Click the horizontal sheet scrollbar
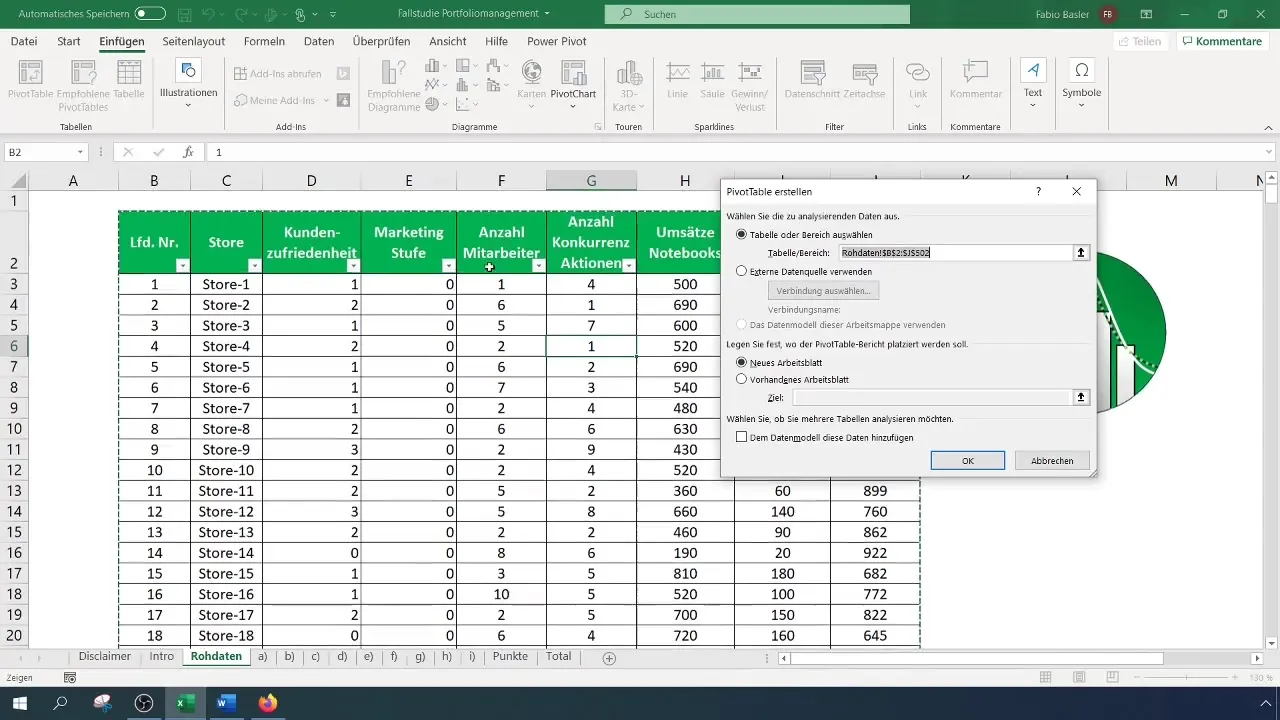This screenshot has height=720, width=1280. [x=978, y=658]
